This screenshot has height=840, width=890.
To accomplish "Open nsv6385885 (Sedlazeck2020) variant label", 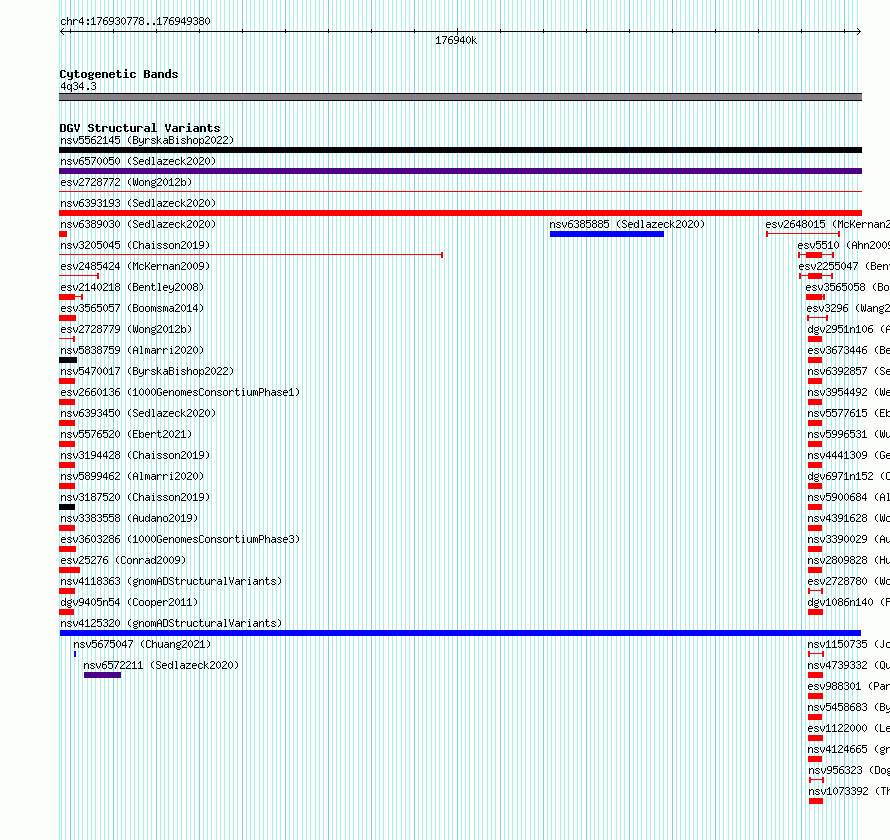I will (x=627, y=224).
